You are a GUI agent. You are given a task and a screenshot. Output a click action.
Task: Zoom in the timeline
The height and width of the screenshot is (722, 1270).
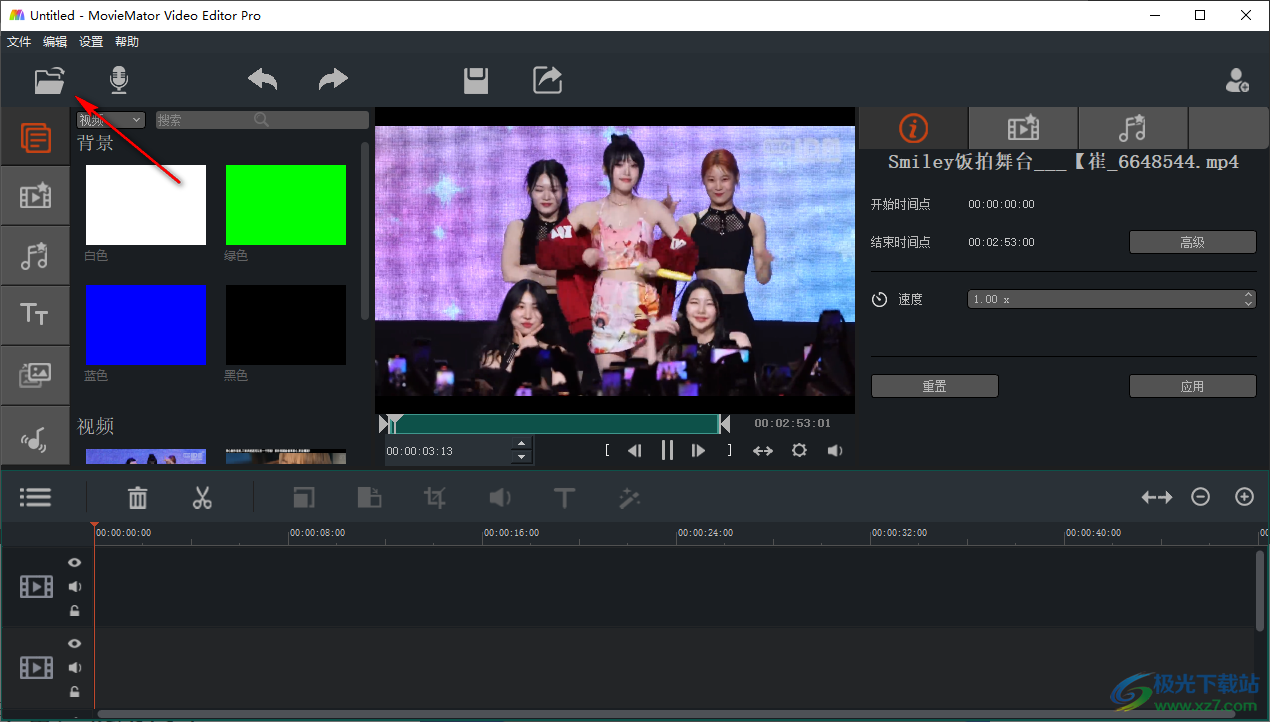pos(1244,497)
